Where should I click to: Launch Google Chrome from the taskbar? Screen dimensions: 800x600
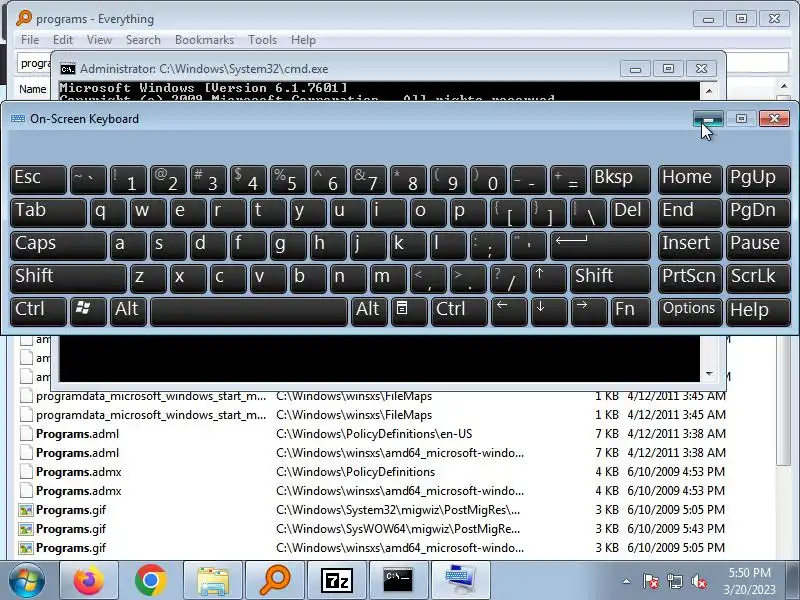pos(151,580)
